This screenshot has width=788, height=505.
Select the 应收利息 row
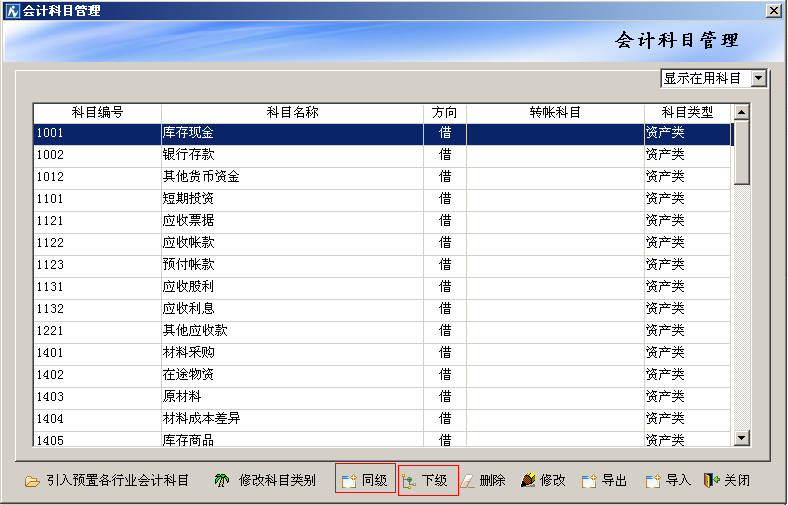pos(382,309)
